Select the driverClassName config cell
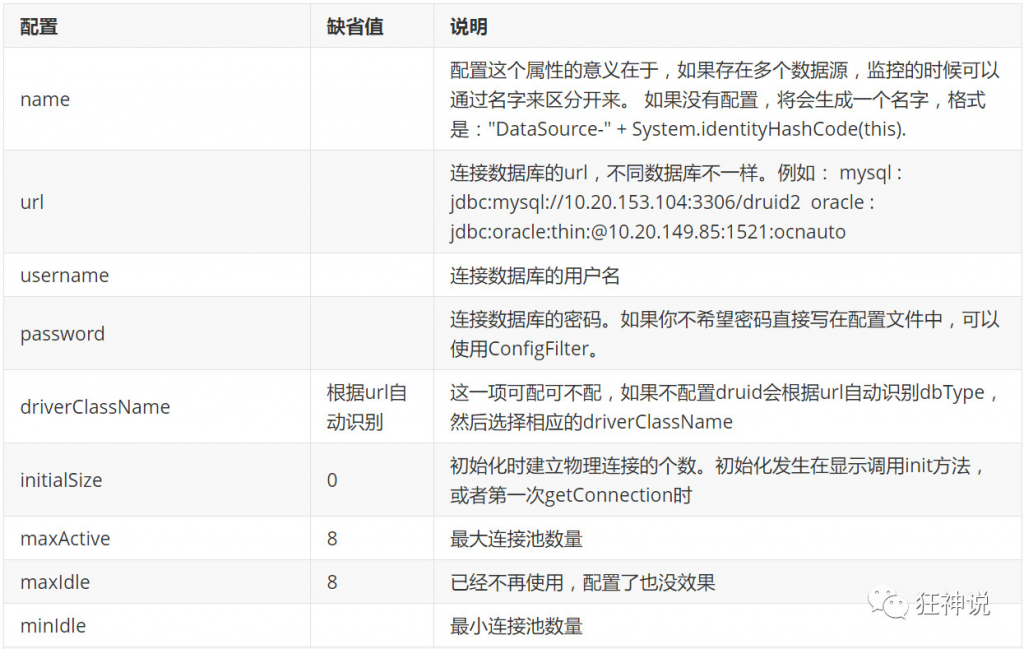 157,407
